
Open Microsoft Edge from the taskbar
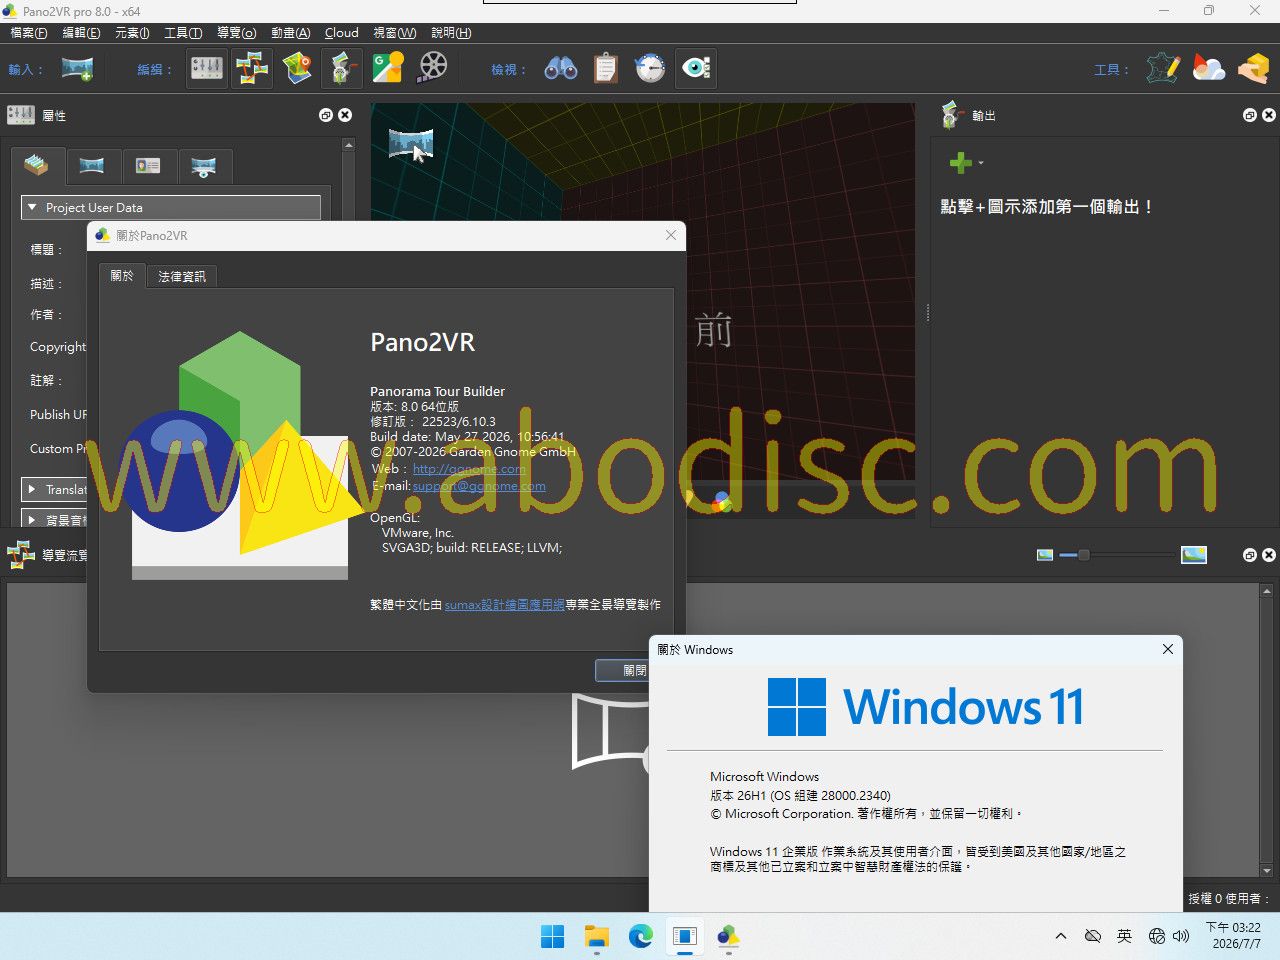(641, 936)
